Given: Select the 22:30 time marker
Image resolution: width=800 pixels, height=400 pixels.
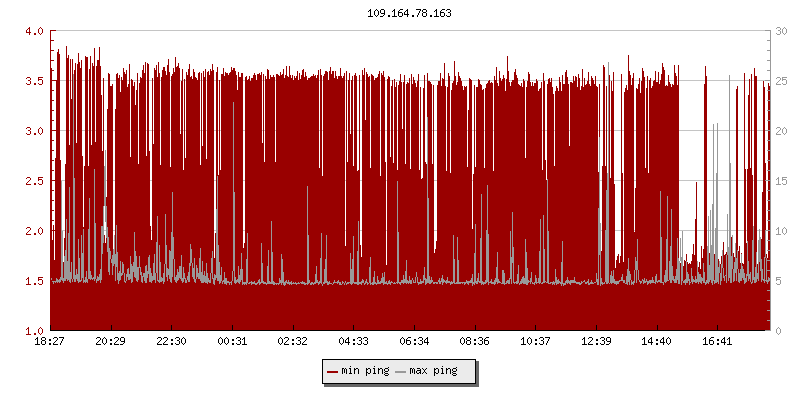Looking at the screenshot, I should [171, 342].
